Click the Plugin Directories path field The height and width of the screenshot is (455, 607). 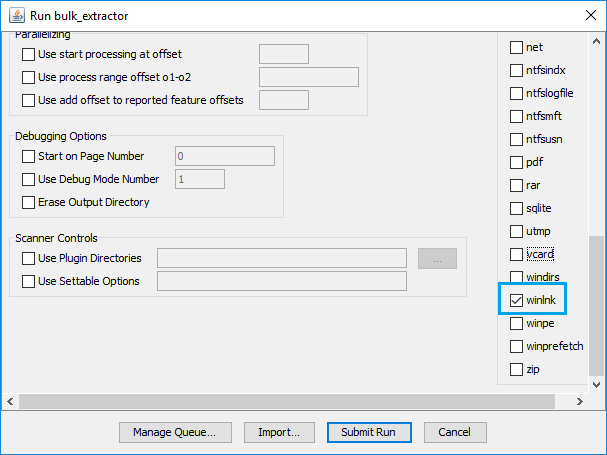click(x=282, y=258)
